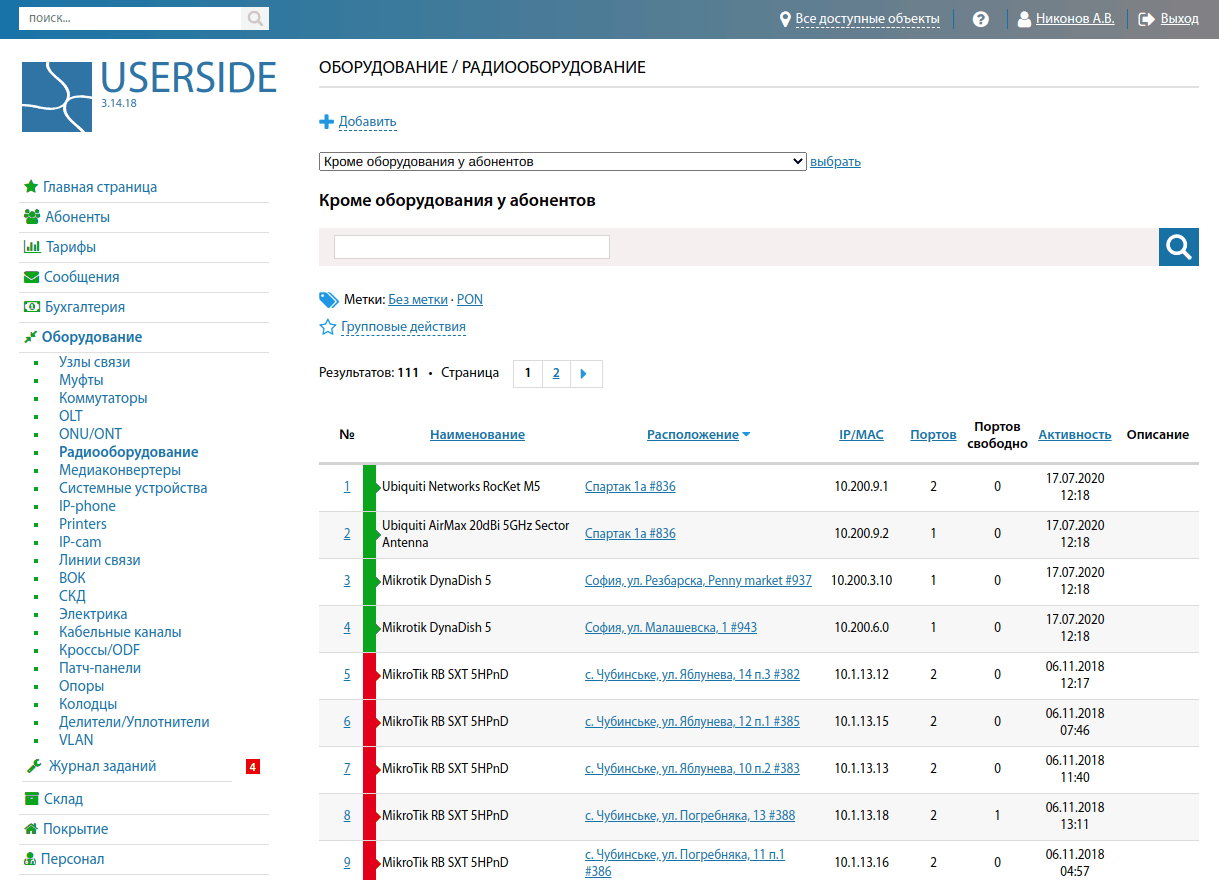This screenshot has width=1219, height=880.
Task: Open Все доступные объекты selector
Action: (x=866, y=19)
